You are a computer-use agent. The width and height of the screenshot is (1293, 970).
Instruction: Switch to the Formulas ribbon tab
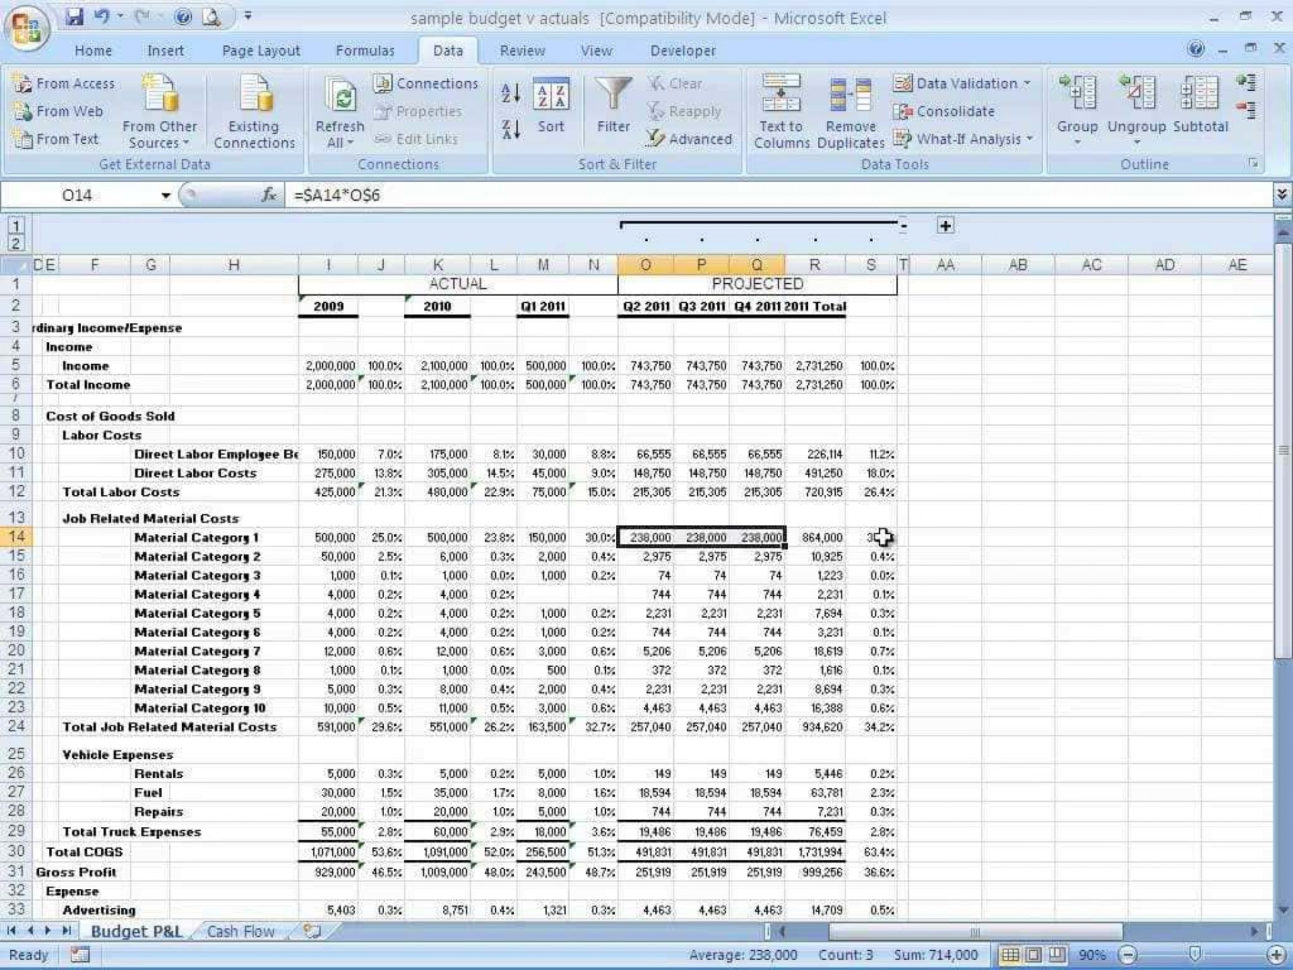[366, 50]
